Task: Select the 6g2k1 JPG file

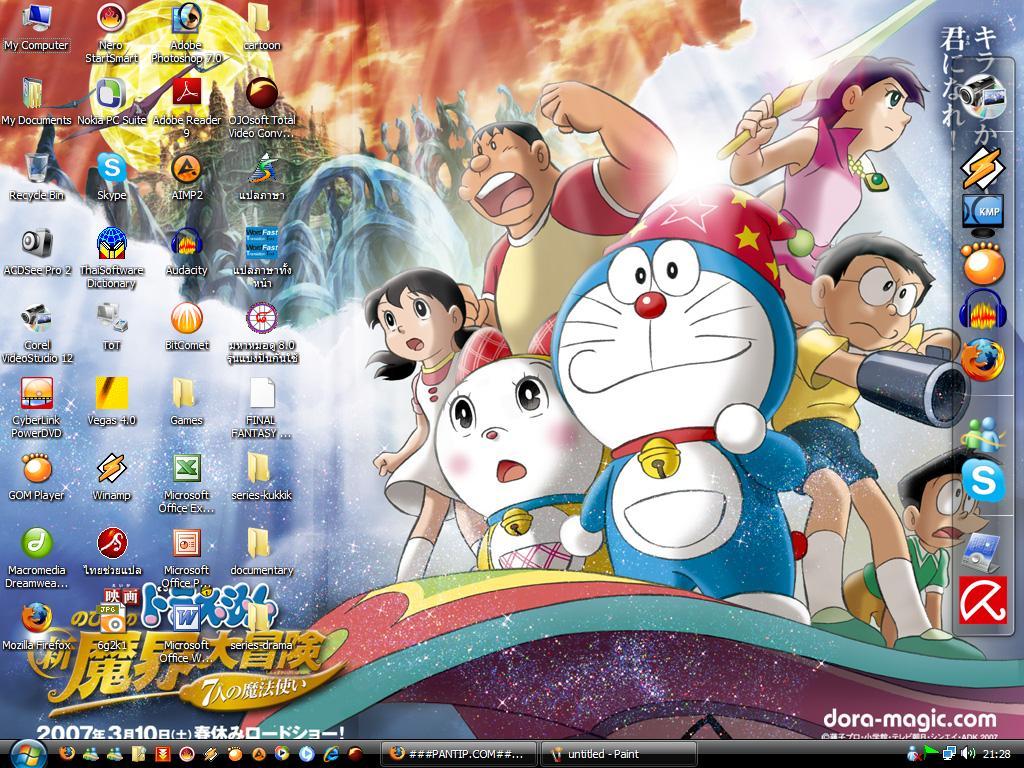Action: [112, 628]
